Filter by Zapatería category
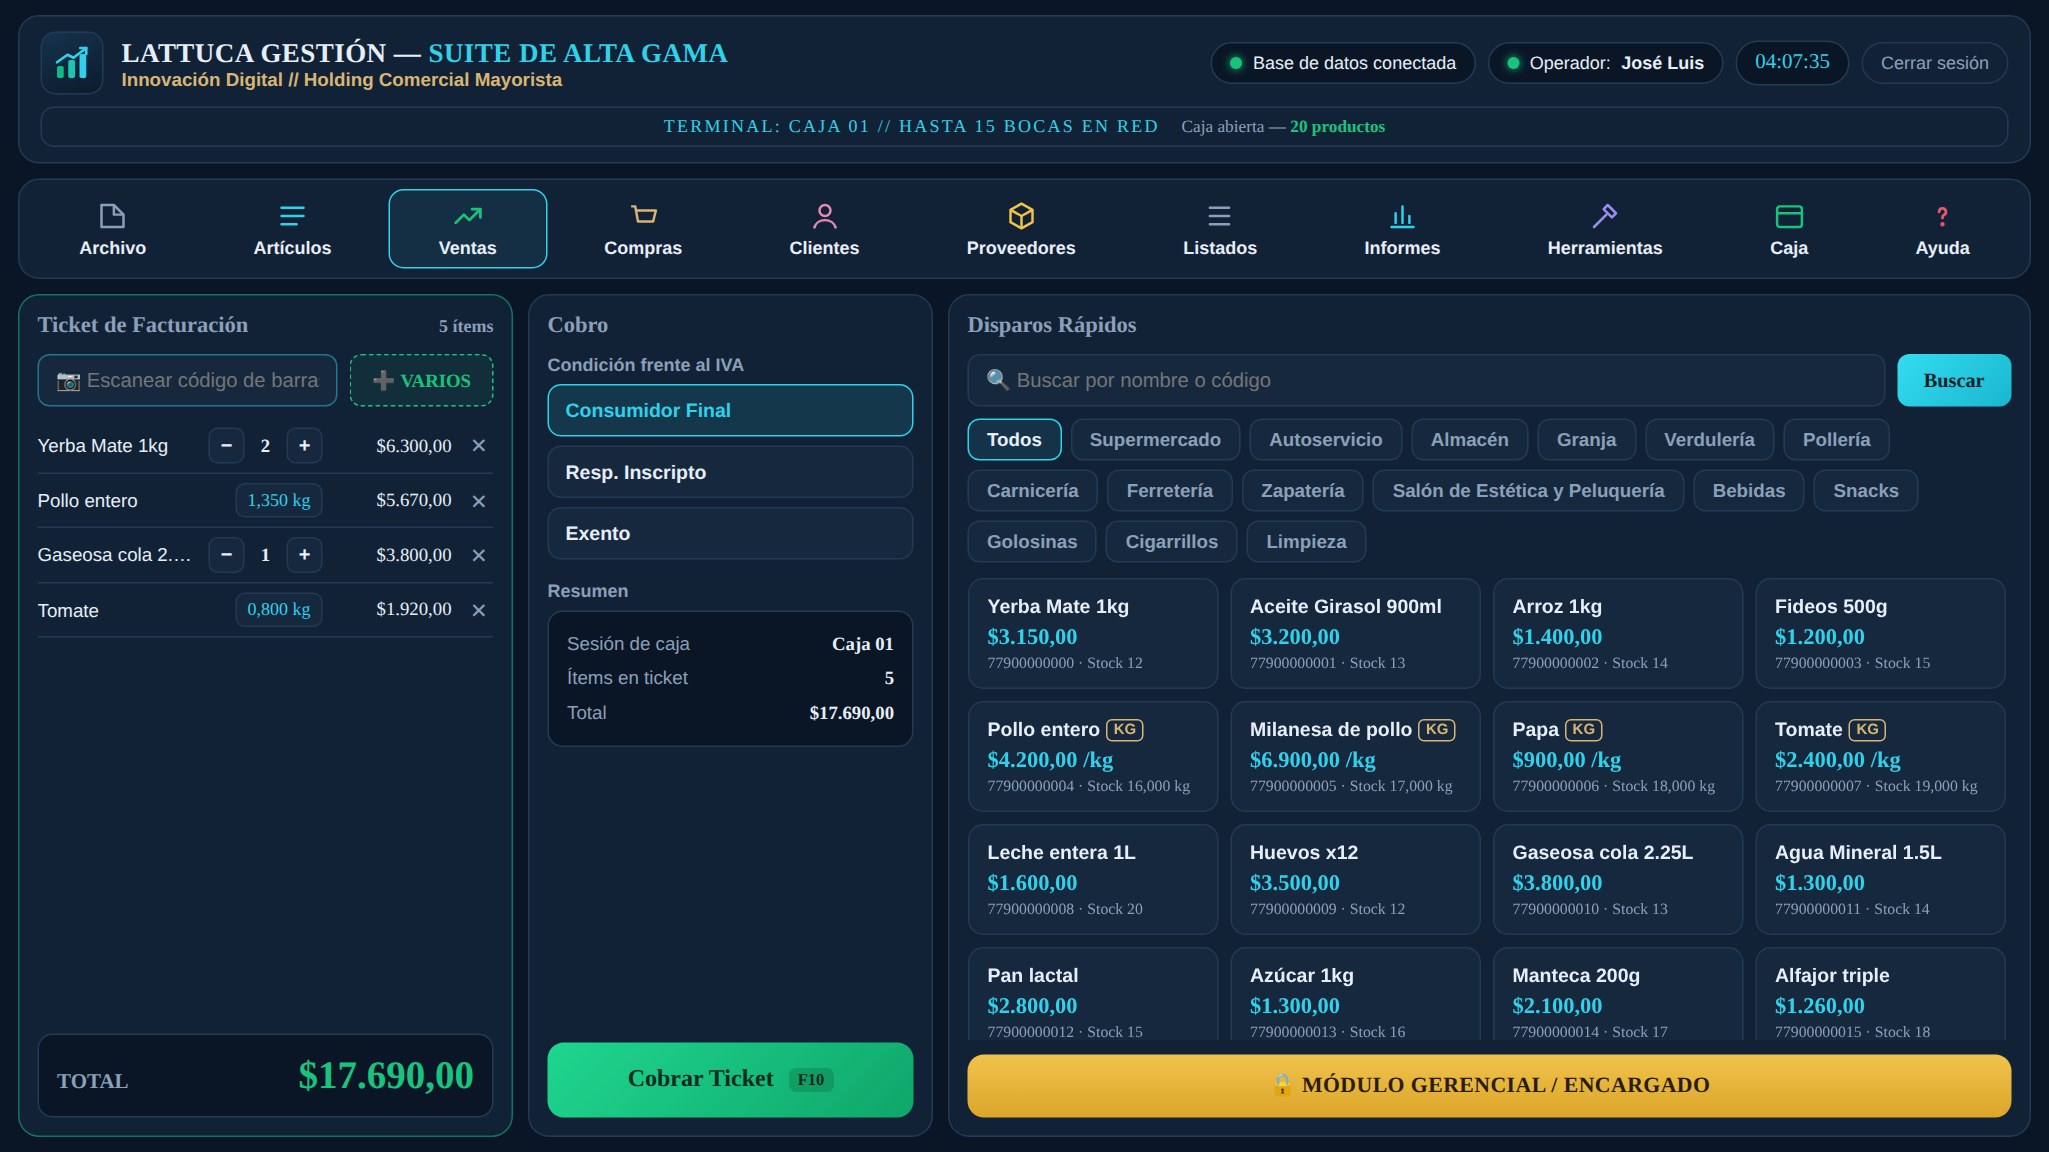 point(1302,491)
